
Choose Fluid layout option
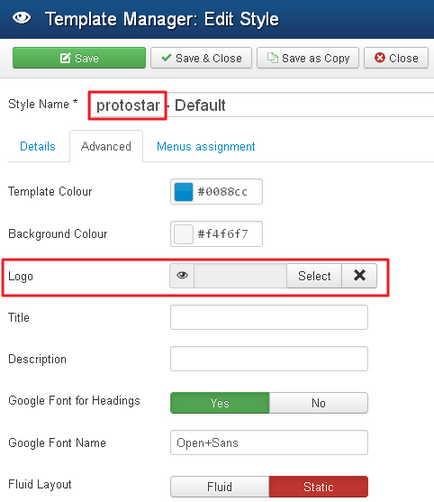point(220,487)
